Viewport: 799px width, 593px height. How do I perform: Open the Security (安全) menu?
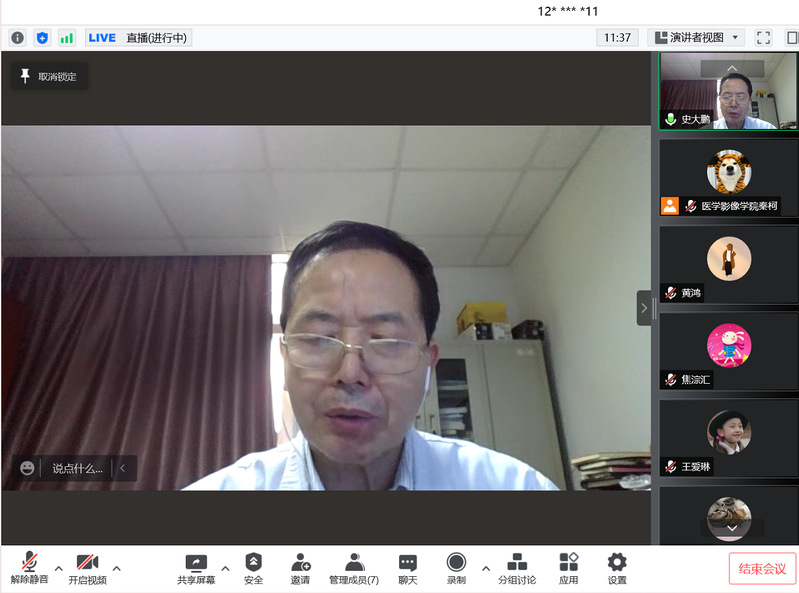[253, 568]
